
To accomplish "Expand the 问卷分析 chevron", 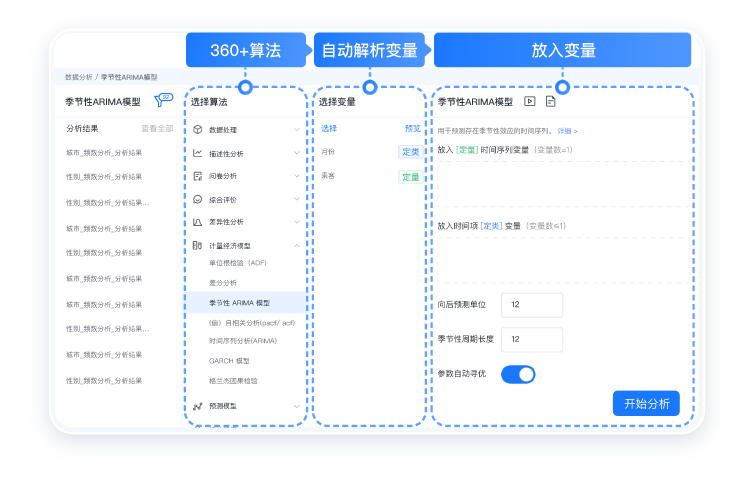I will [297, 176].
